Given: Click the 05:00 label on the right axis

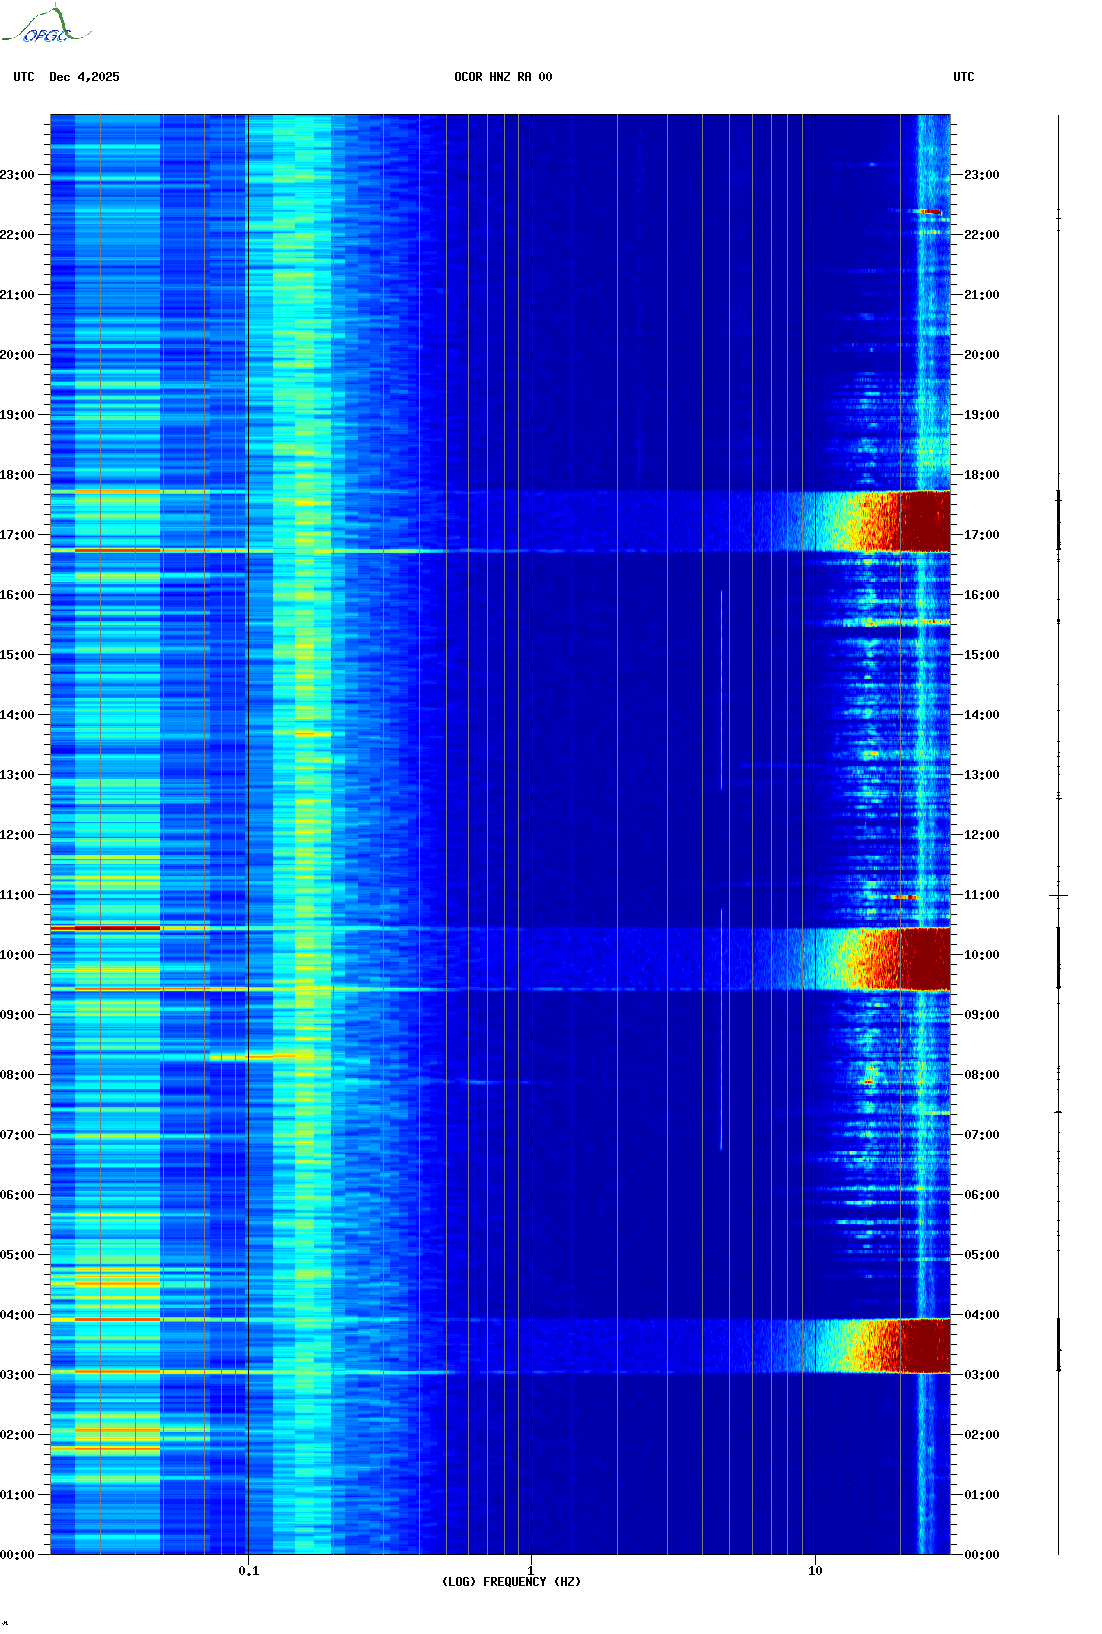Looking at the screenshot, I should pos(982,1255).
